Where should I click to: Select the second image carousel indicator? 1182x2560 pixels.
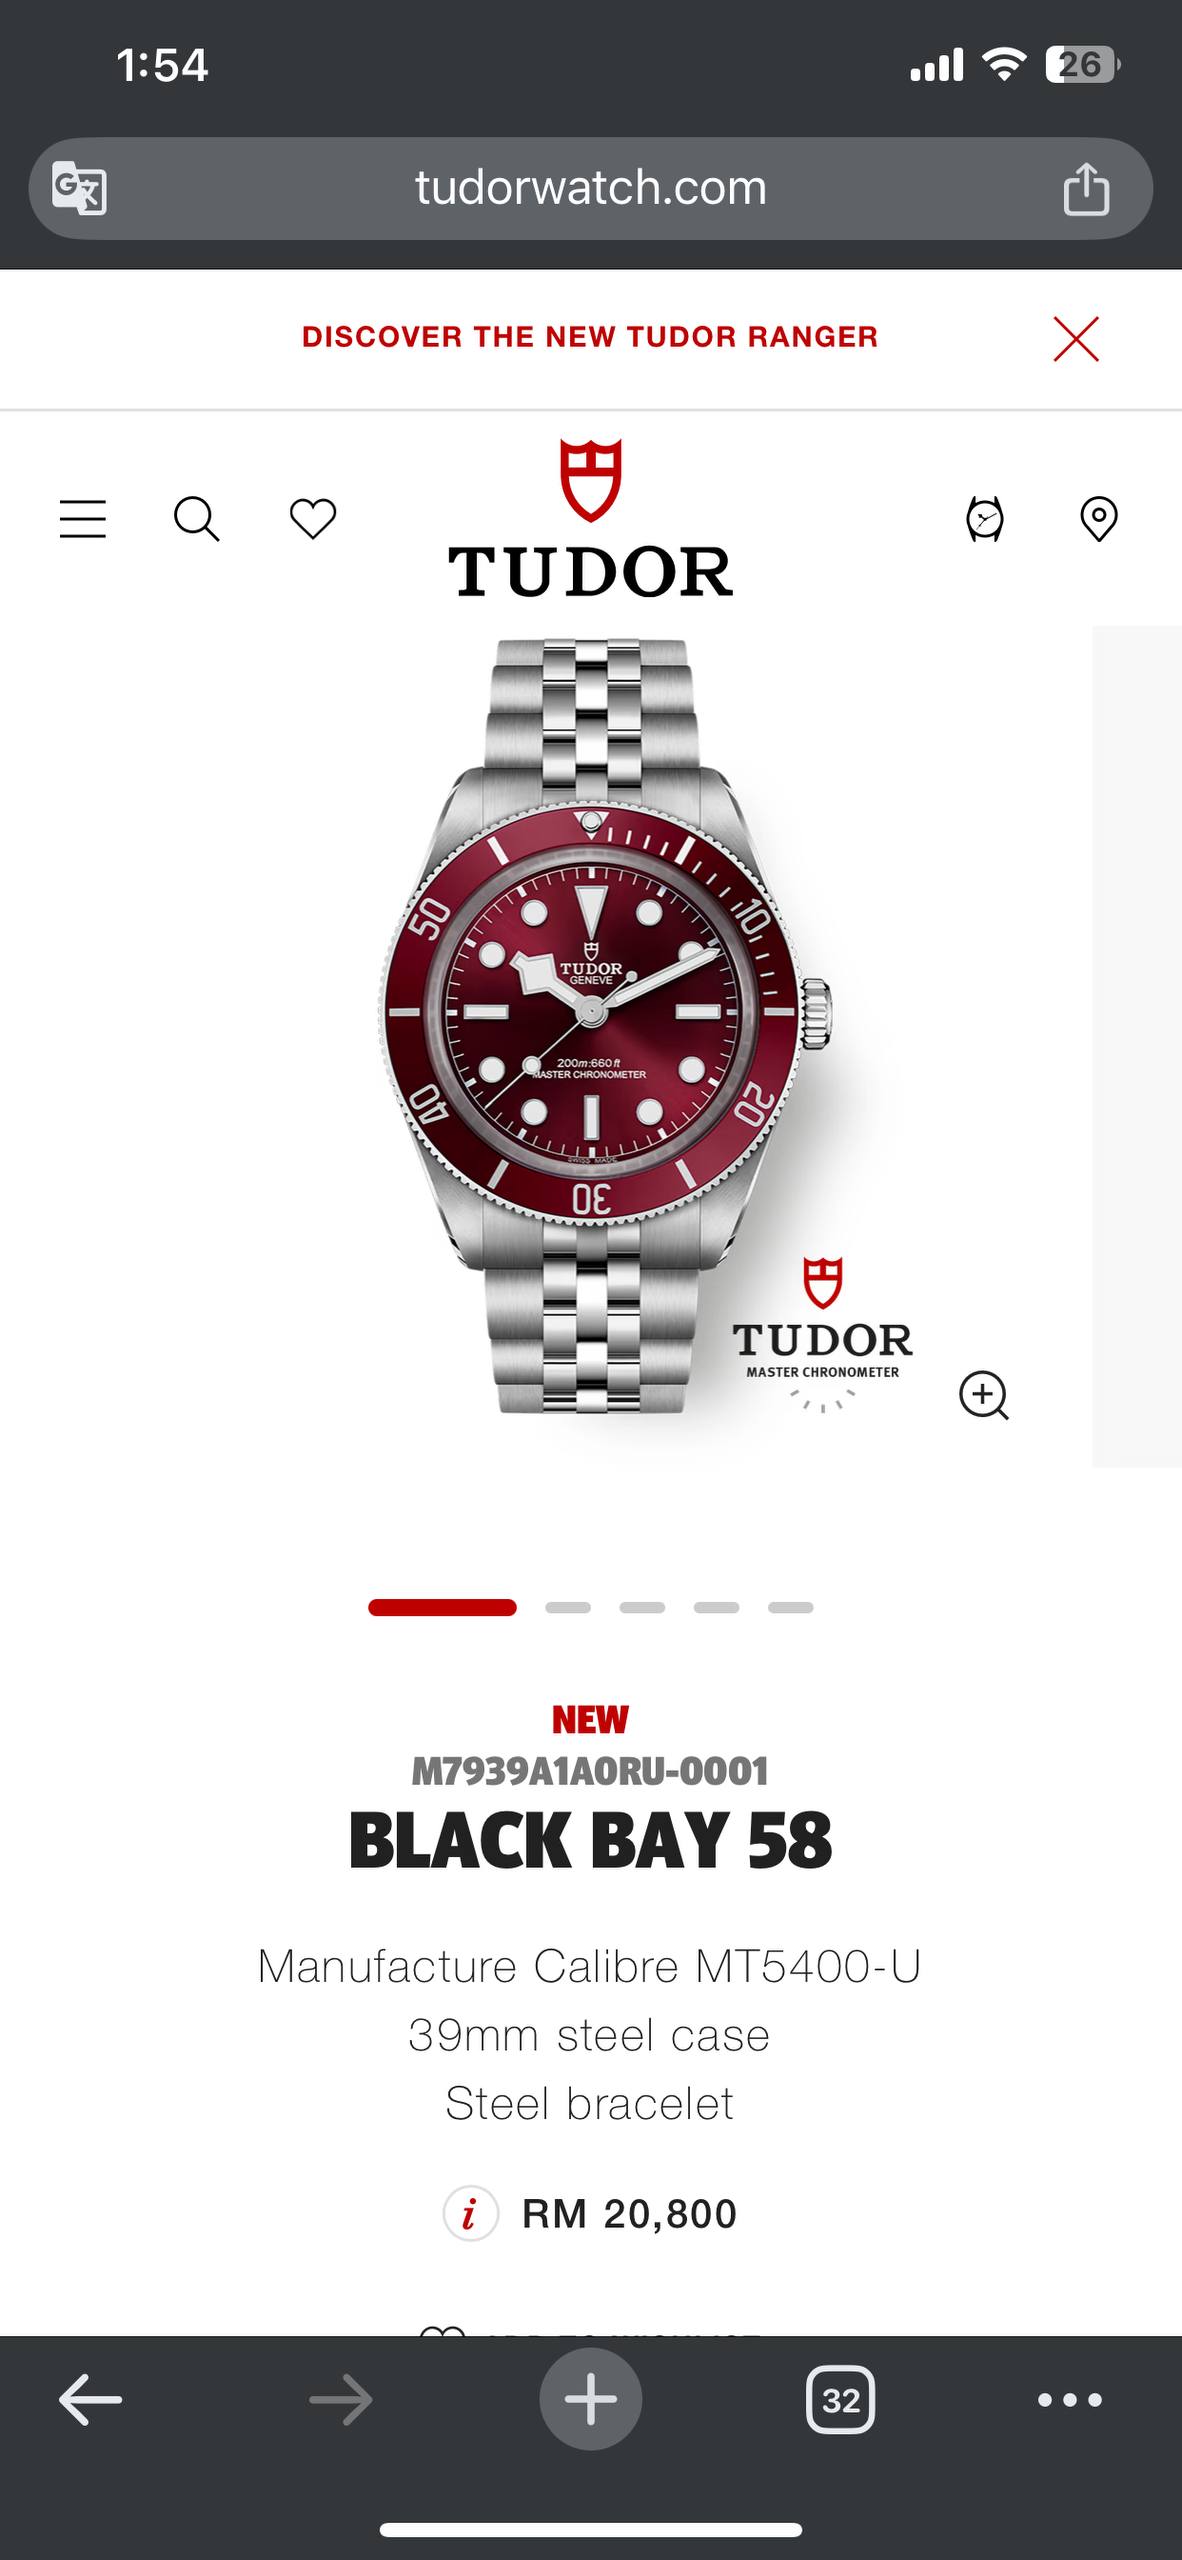pos(568,1608)
